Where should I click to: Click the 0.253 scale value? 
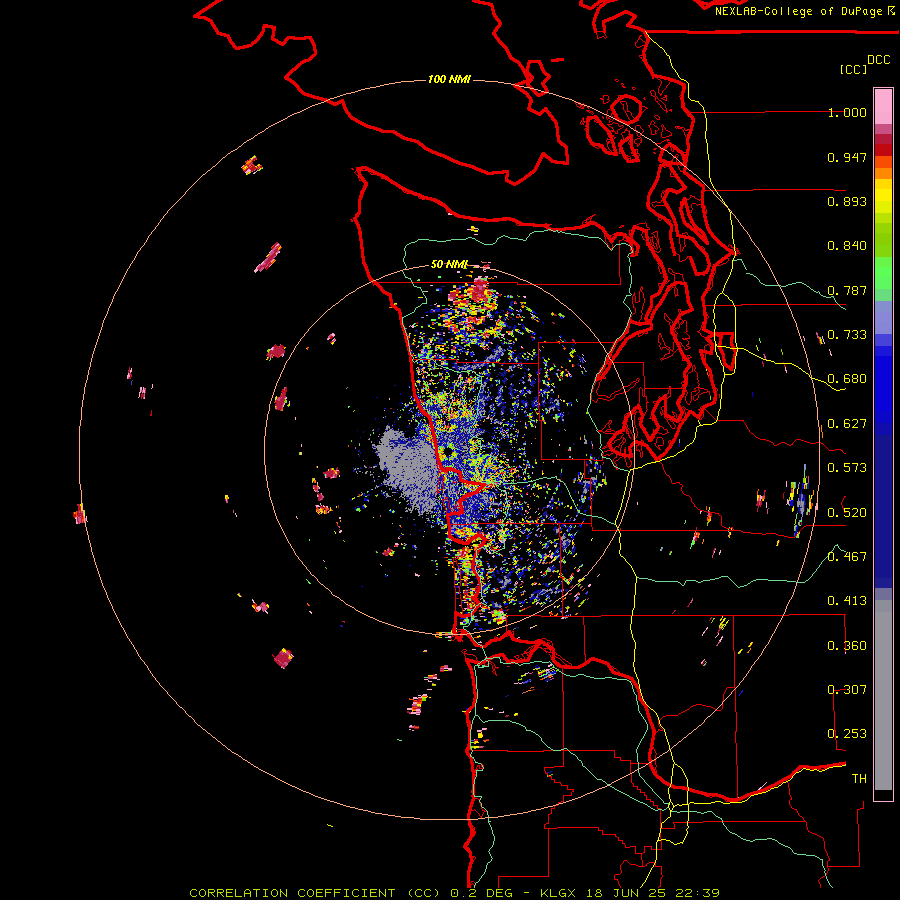click(x=847, y=734)
